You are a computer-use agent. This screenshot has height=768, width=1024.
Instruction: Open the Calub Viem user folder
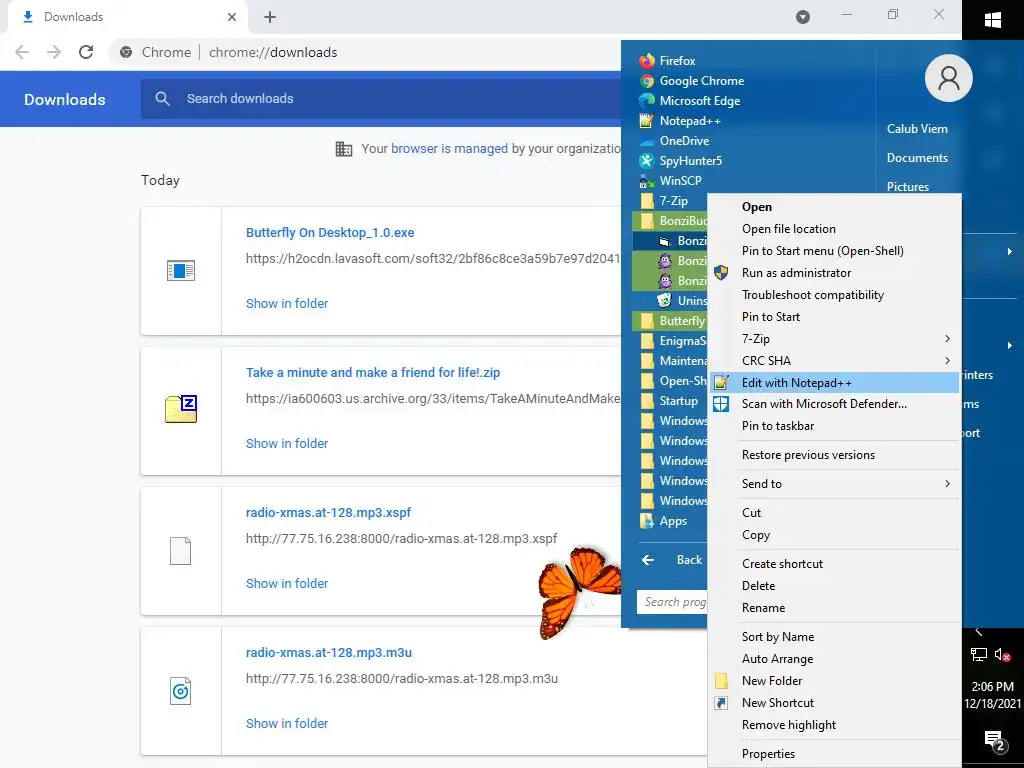[917, 129]
